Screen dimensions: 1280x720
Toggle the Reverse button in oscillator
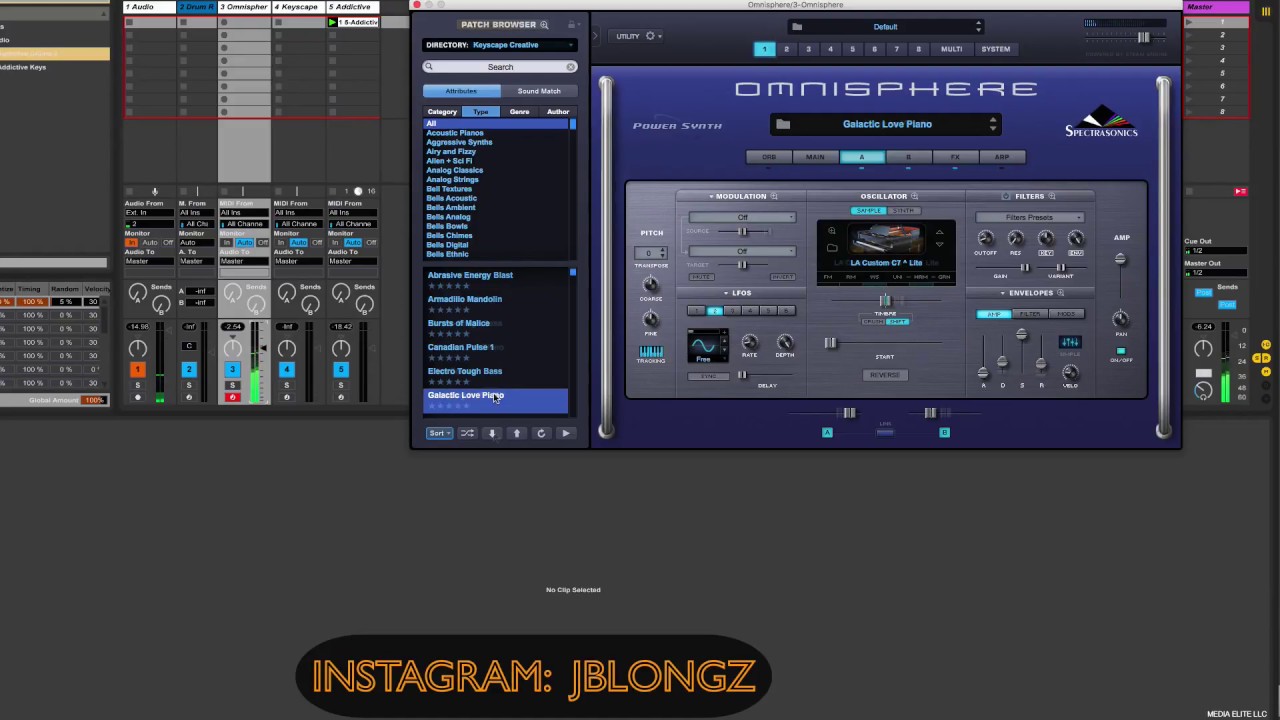(x=885, y=375)
